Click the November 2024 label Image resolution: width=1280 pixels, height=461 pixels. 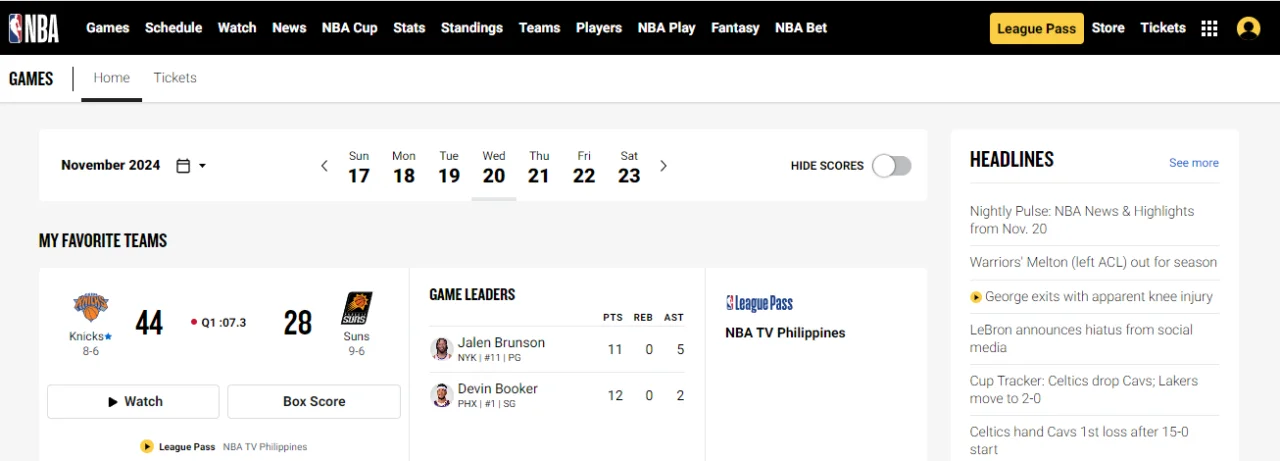(110, 166)
